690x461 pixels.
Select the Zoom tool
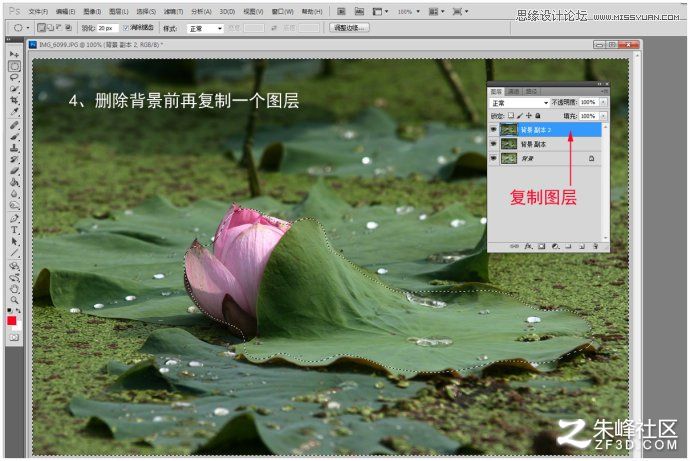coord(14,300)
